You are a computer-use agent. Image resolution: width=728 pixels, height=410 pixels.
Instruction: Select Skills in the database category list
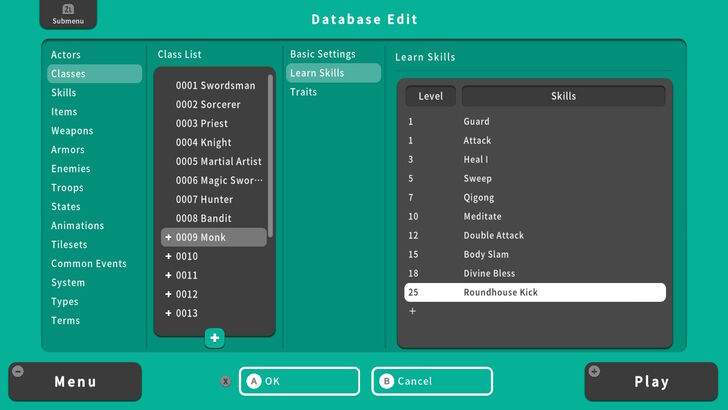click(64, 93)
